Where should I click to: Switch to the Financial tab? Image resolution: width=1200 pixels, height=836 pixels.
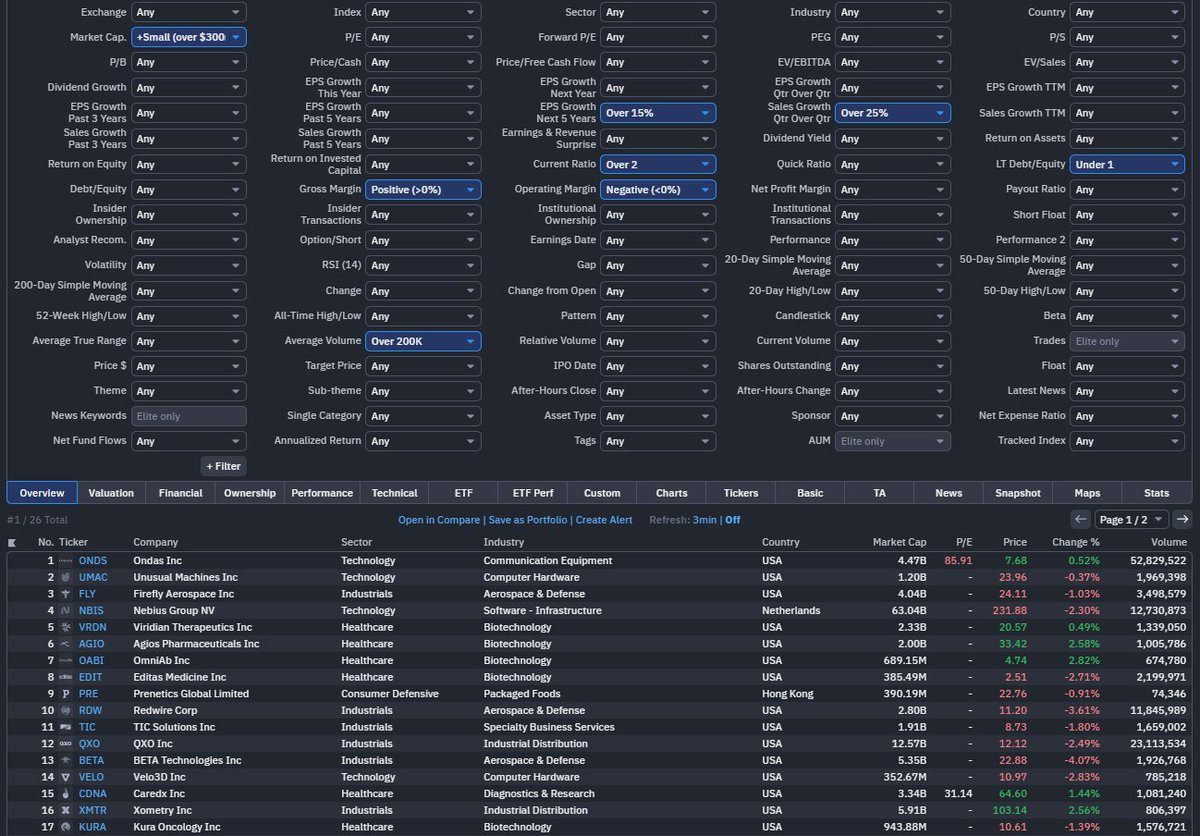pyautogui.click(x=180, y=493)
